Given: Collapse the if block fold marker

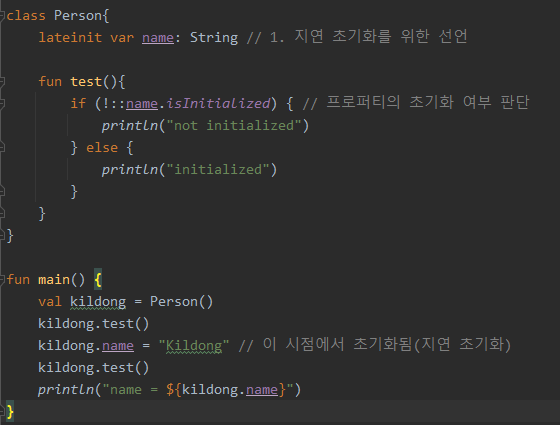Looking at the screenshot, I should pos(2,104).
